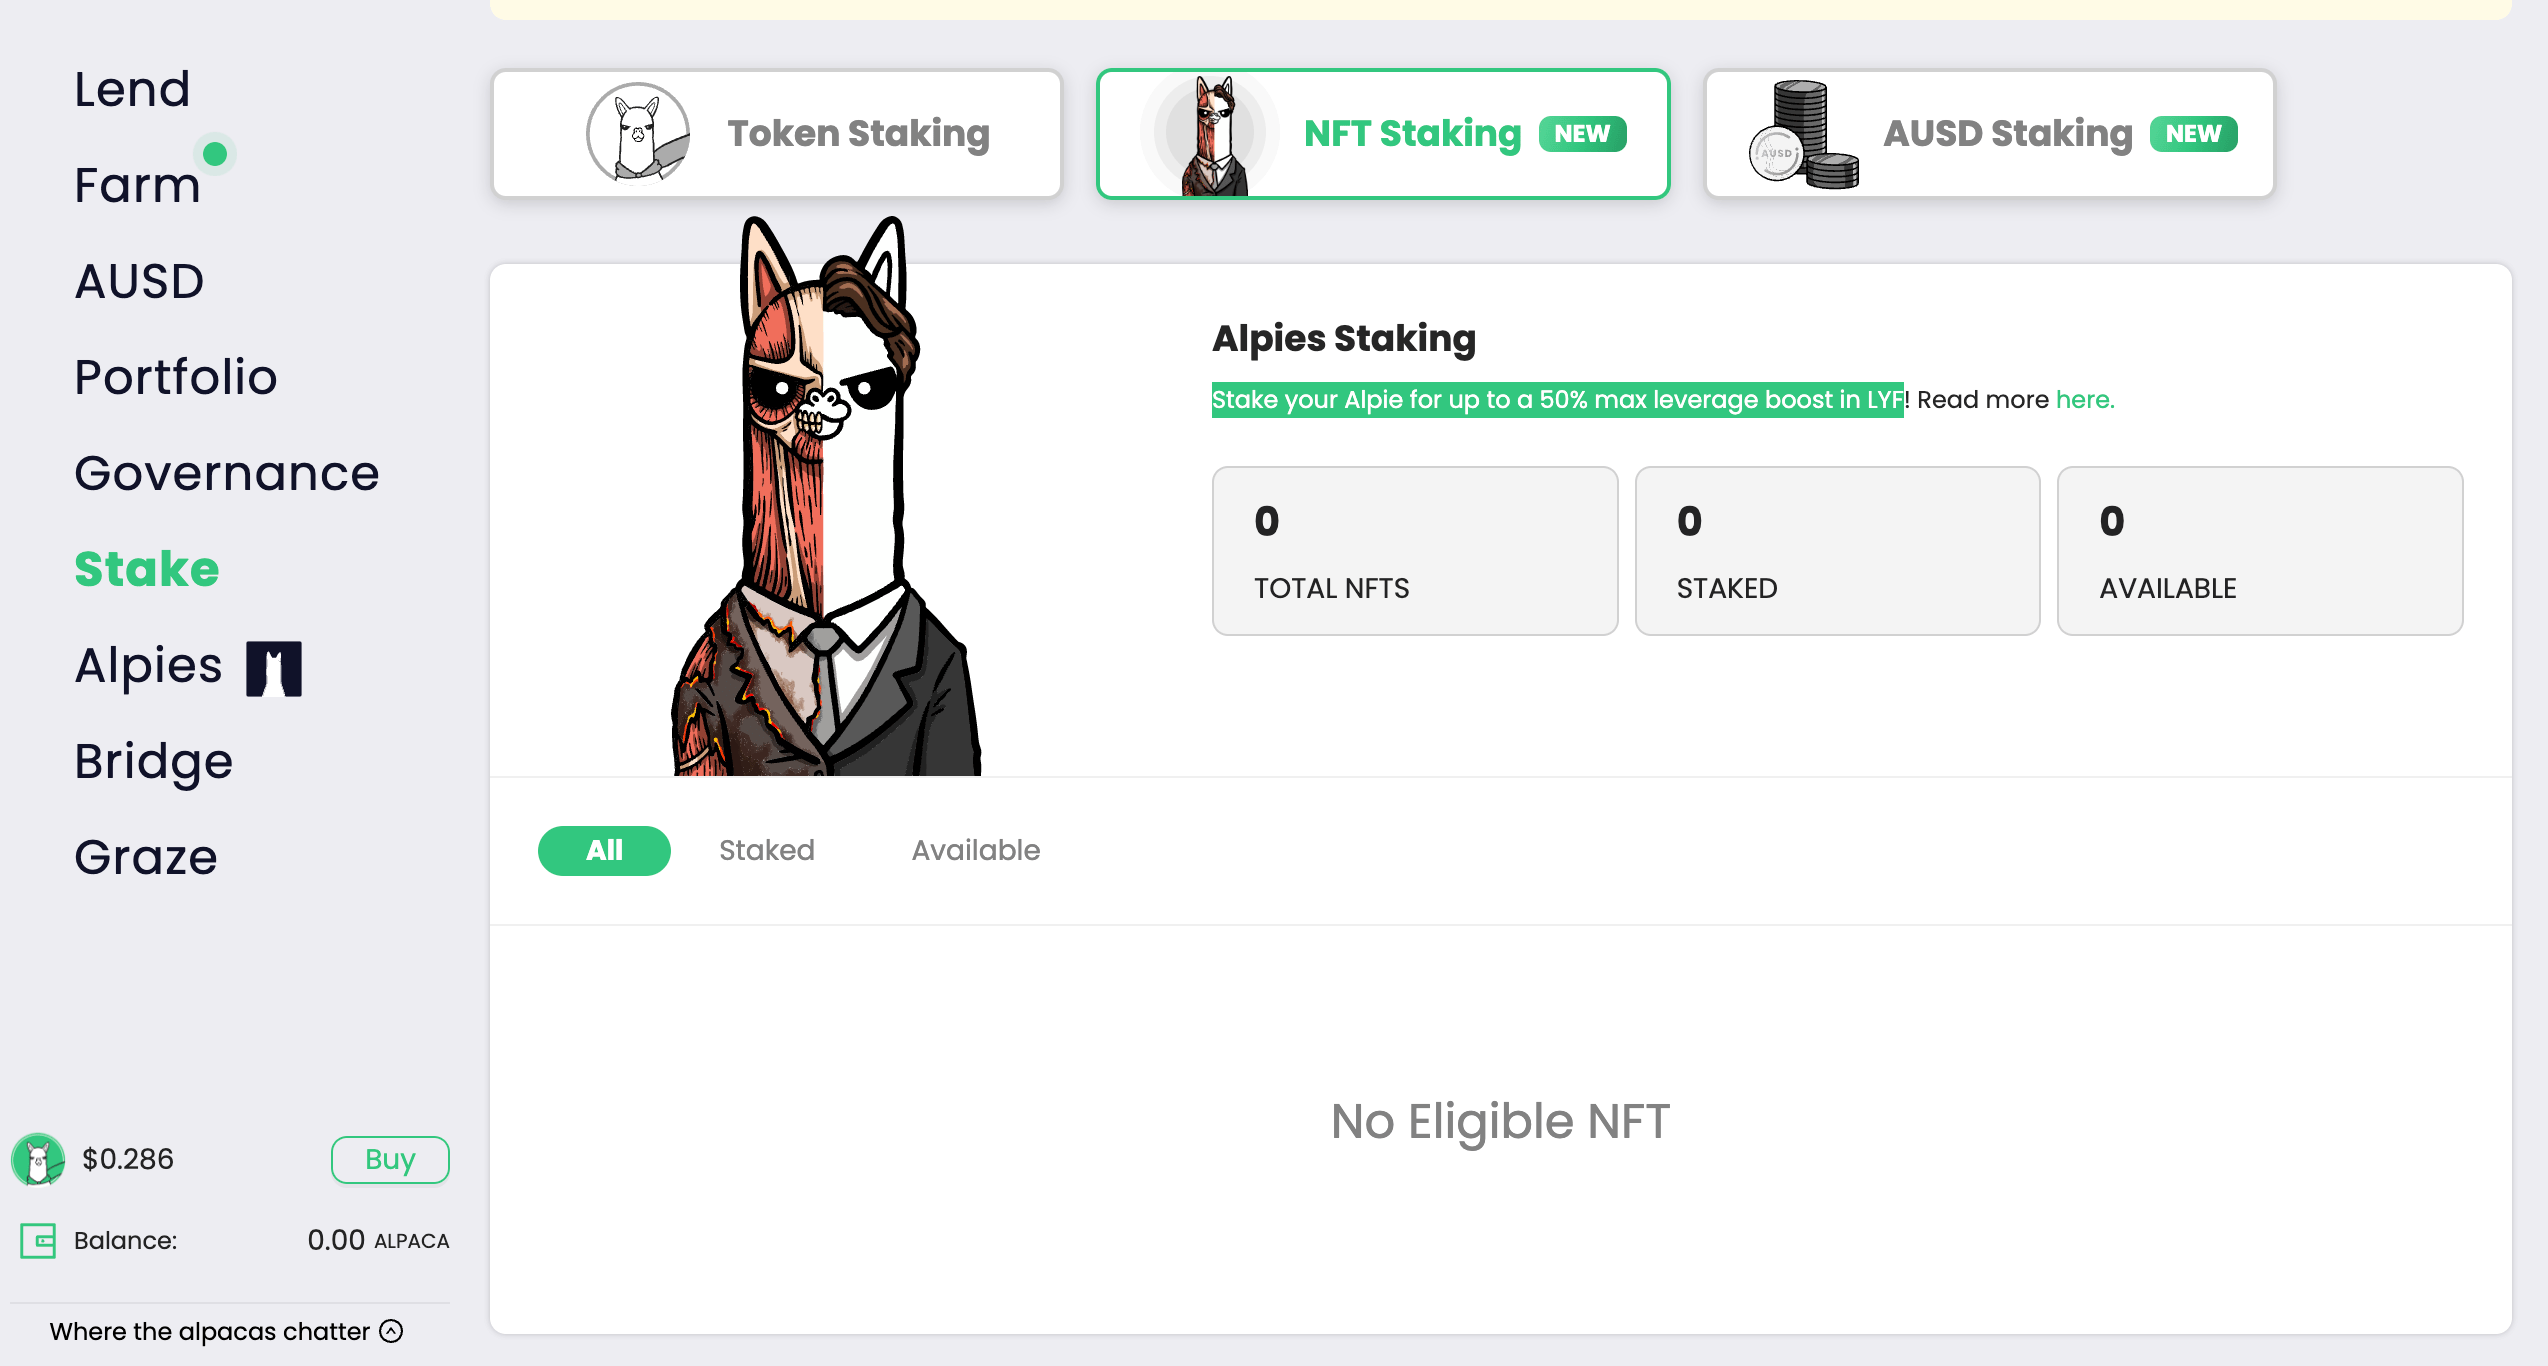Select the Available filter
This screenshot has height=1366, width=2548.
pos(975,850)
